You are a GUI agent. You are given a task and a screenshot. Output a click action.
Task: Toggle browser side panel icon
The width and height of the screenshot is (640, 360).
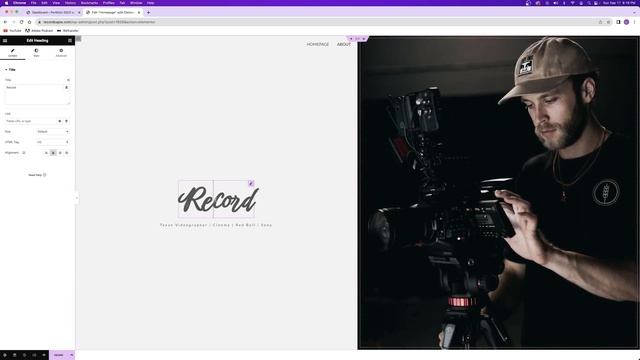(x=618, y=22)
